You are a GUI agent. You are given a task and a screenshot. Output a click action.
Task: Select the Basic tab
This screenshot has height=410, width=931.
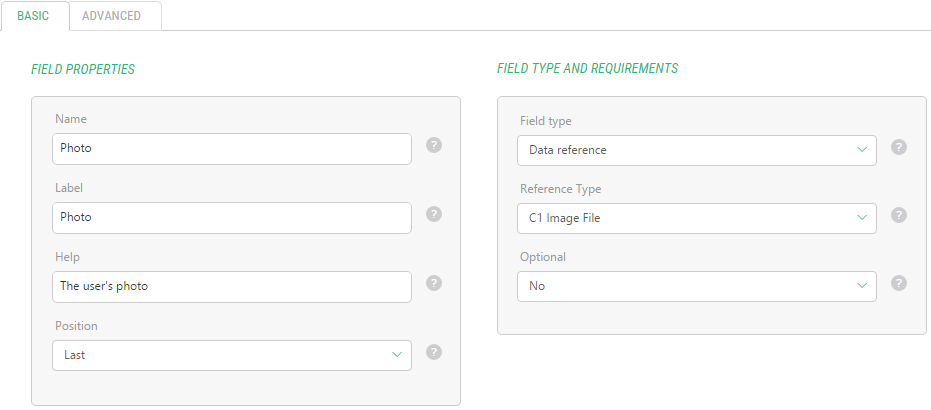pos(33,16)
